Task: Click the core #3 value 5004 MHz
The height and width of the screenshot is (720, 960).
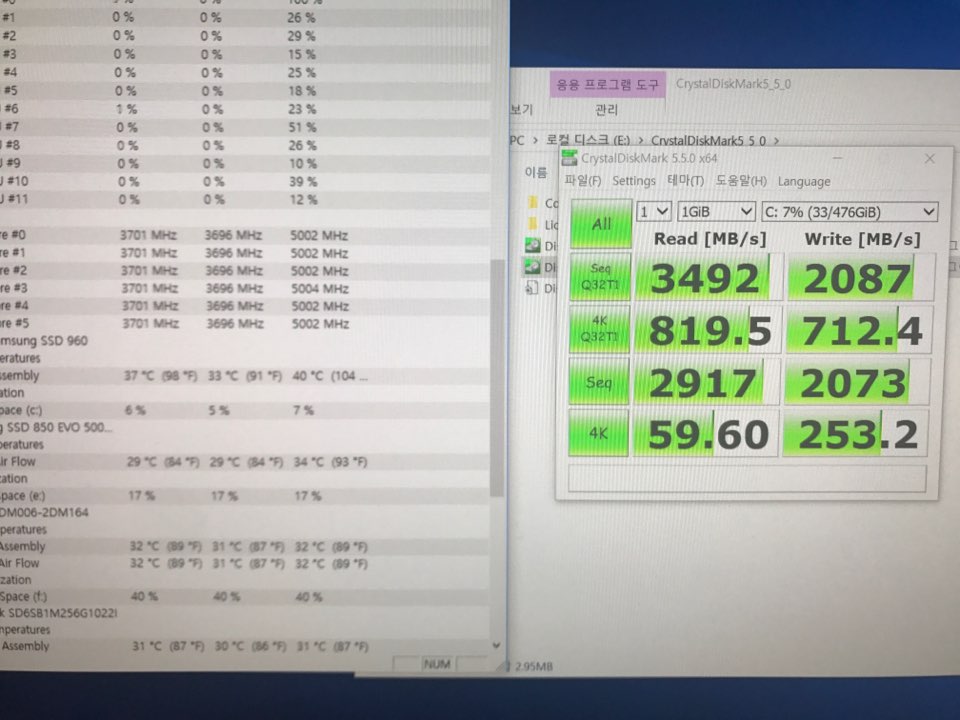Action: [319, 288]
